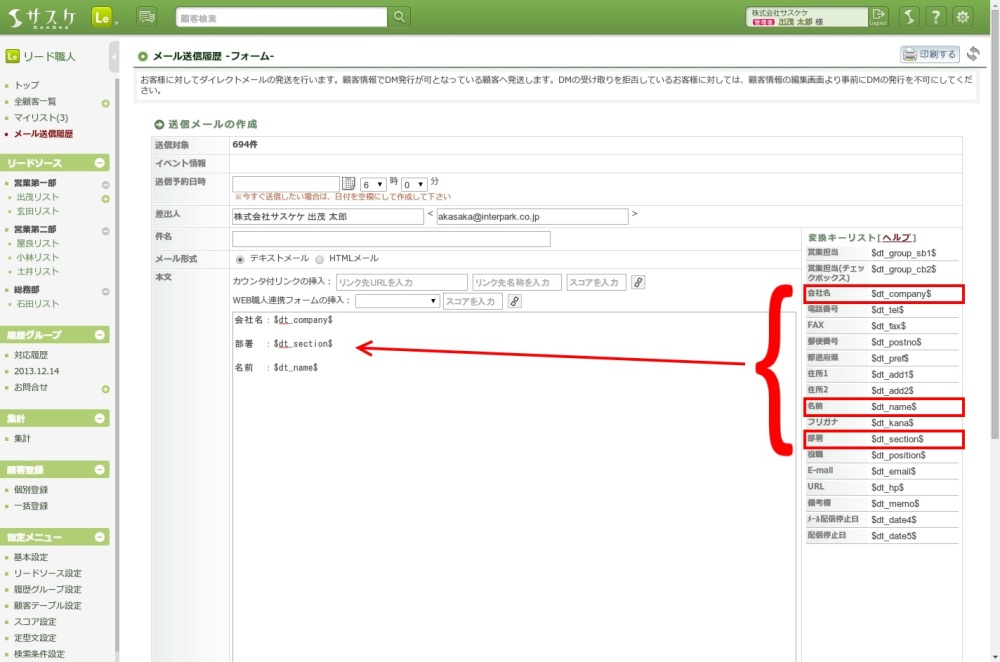Screen dimensions: 1000x662
Task: Click the customer search magnifier icon
Action: 399,17
